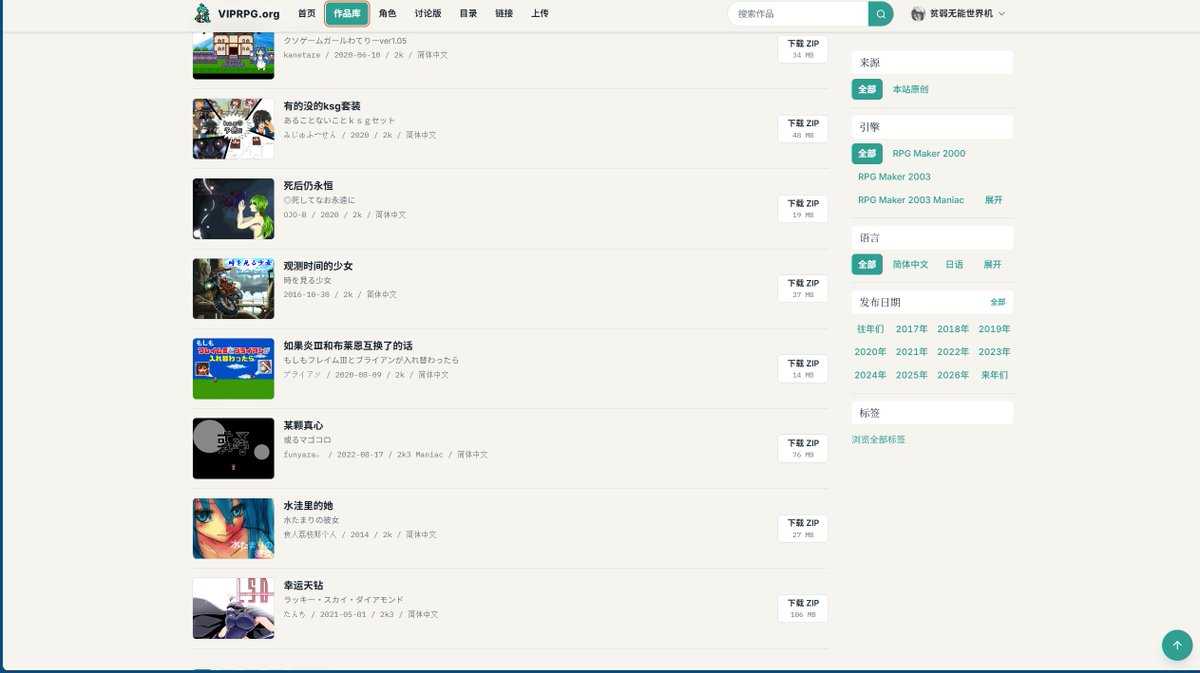Download ZIP for 某颗真心
This screenshot has height=673, width=1200.
[803, 449]
